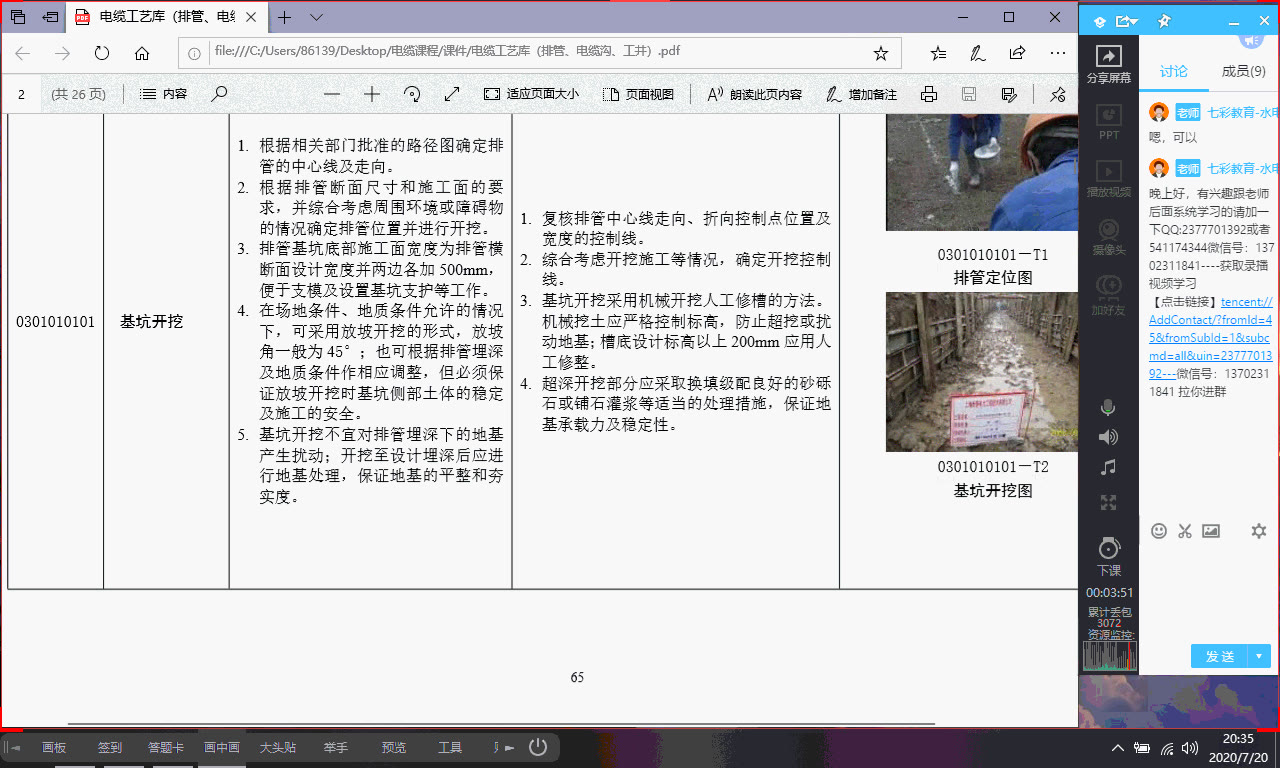Send a picture in chat

[x=1211, y=531]
